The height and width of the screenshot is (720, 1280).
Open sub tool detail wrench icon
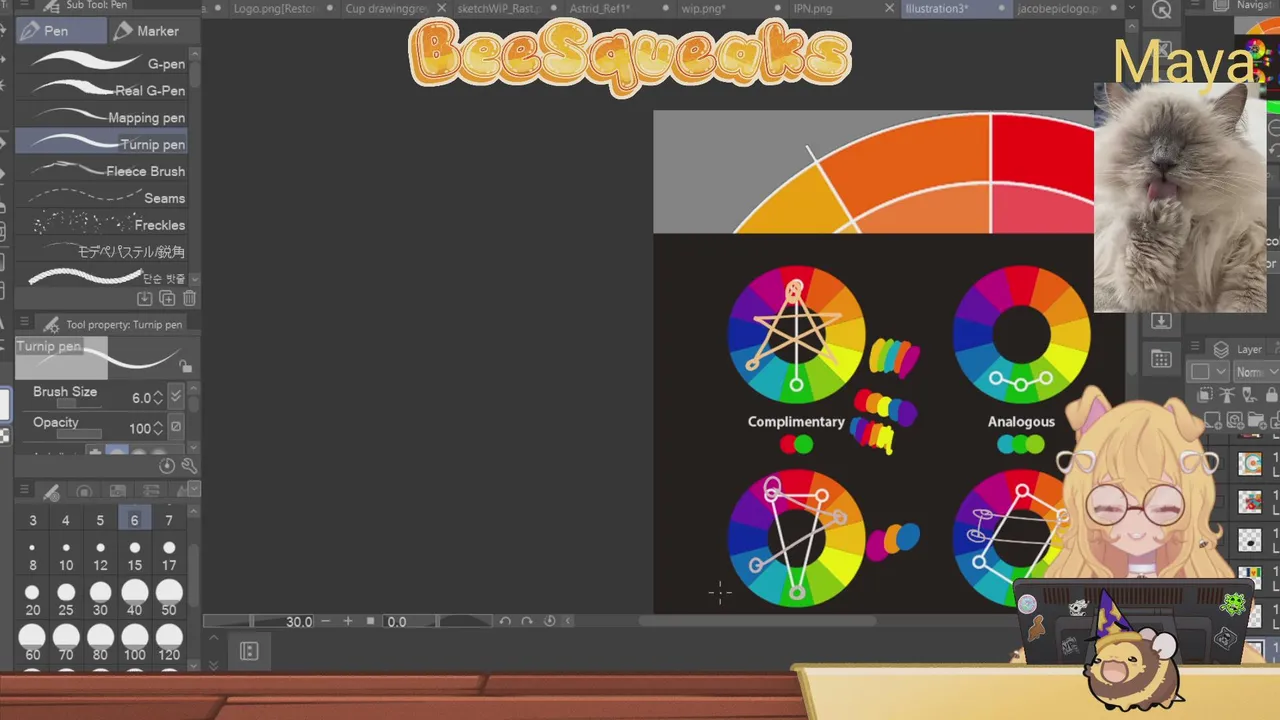tap(189, 465)
